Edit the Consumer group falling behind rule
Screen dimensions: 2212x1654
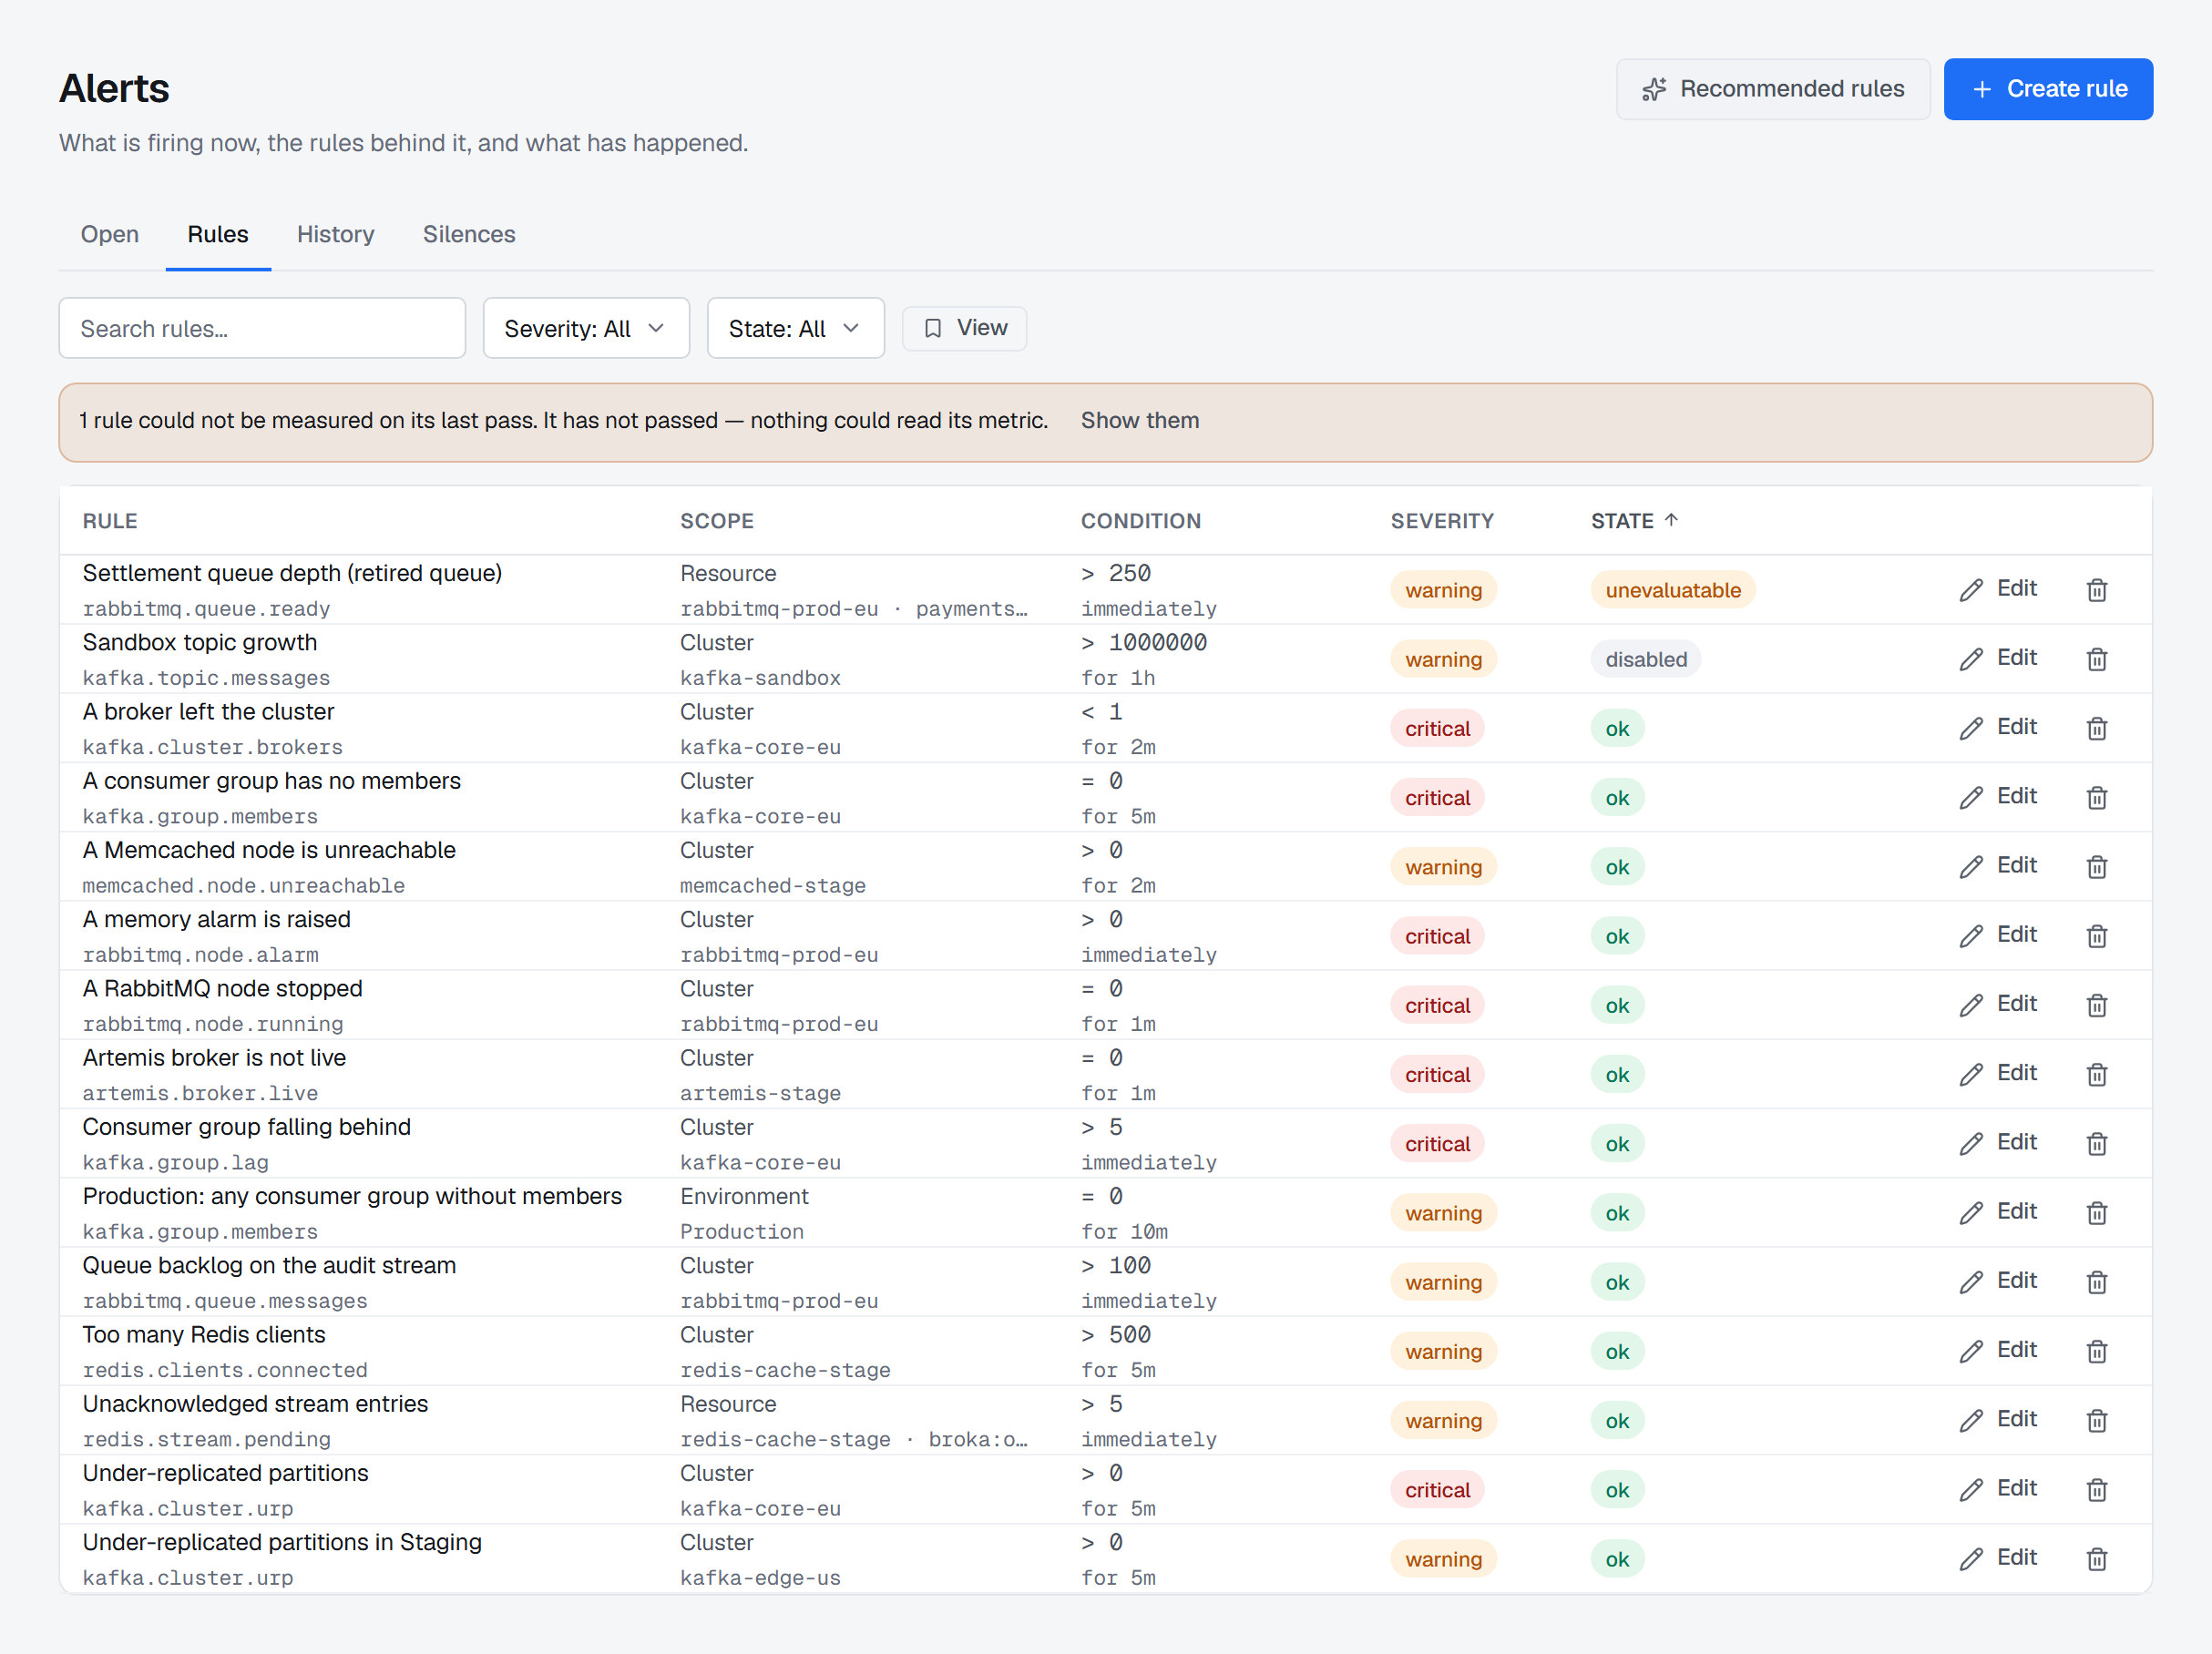coord(1997,1142)
